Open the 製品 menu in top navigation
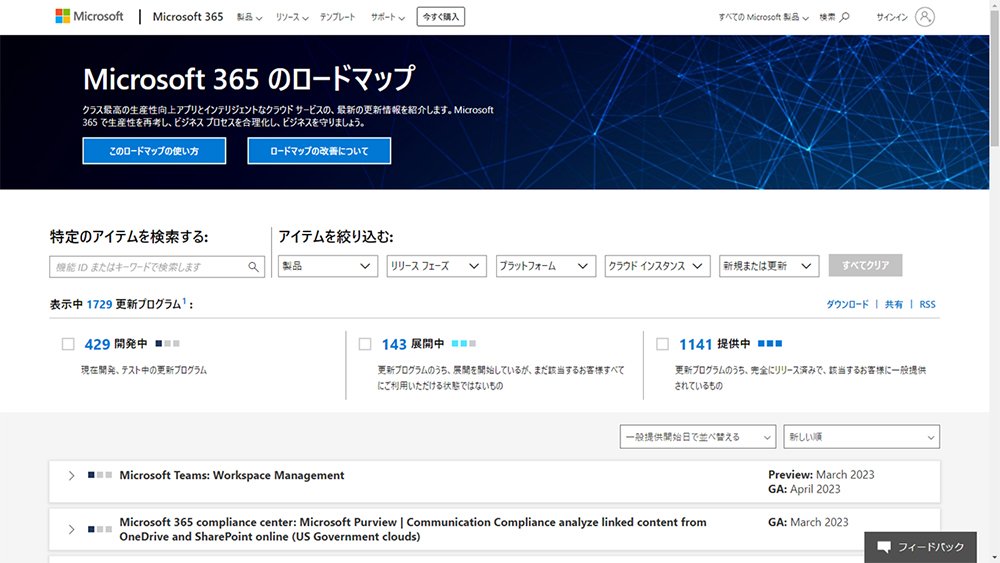Screen dimensions: 1000x563 click(249, 17)
